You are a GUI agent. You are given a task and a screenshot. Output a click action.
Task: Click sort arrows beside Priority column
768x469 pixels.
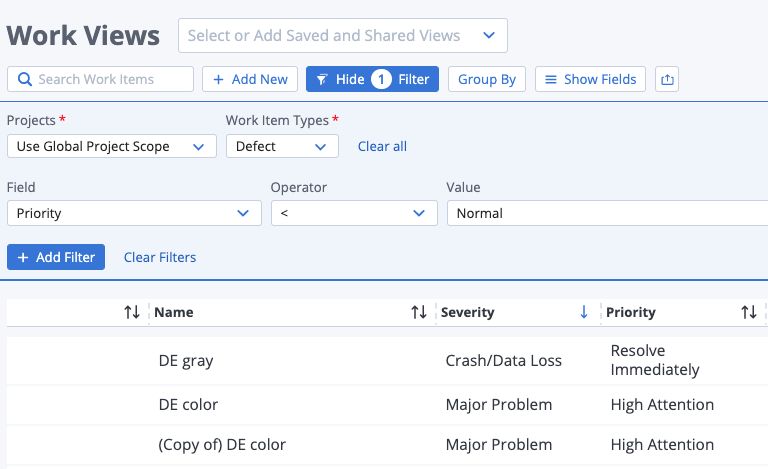(749, 312)
